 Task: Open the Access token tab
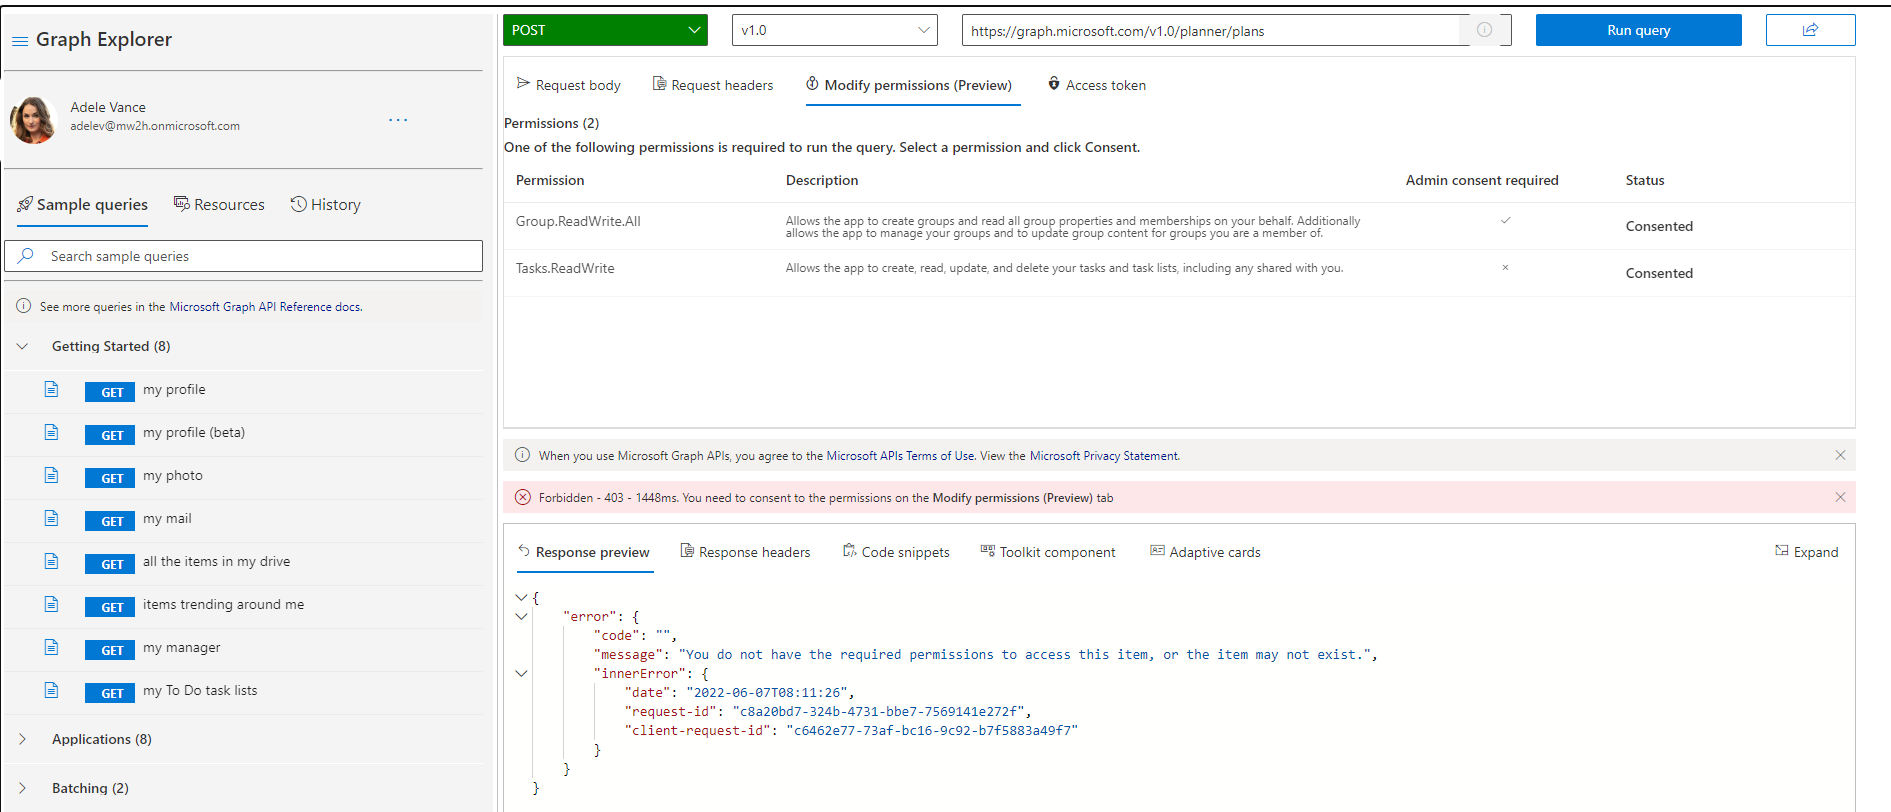(1096, 85)
